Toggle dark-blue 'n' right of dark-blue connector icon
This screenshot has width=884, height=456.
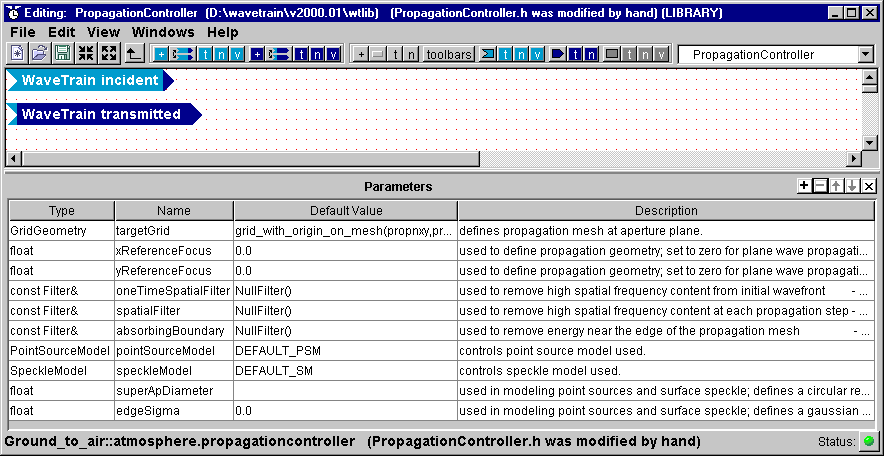[317, 54]
